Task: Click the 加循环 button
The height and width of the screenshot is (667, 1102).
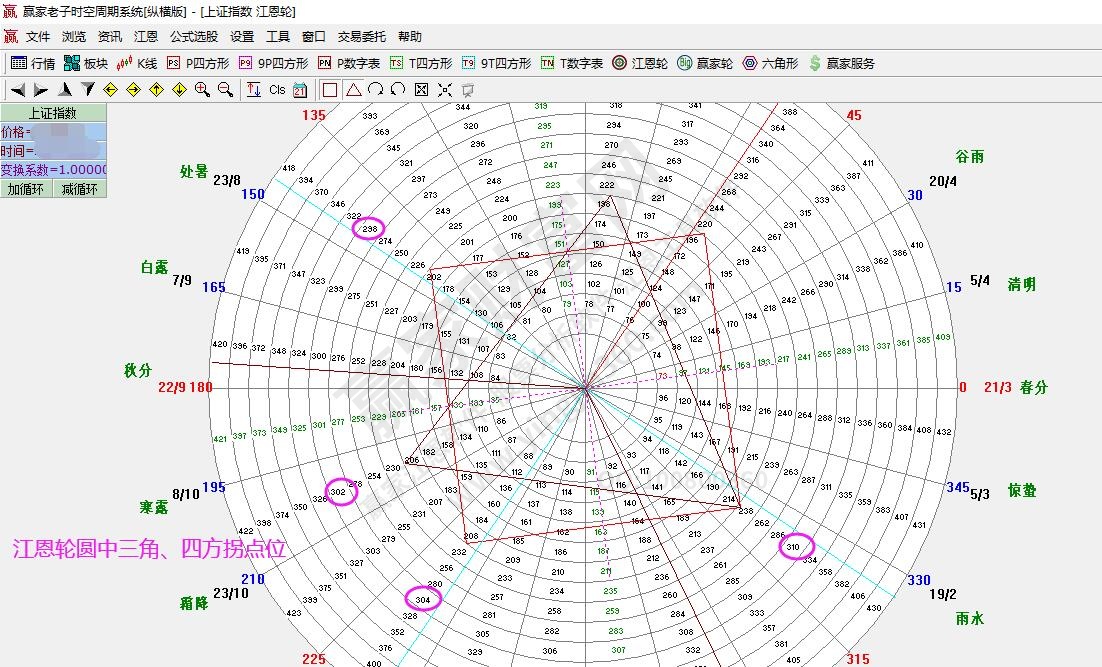Action: coord(26,188)
